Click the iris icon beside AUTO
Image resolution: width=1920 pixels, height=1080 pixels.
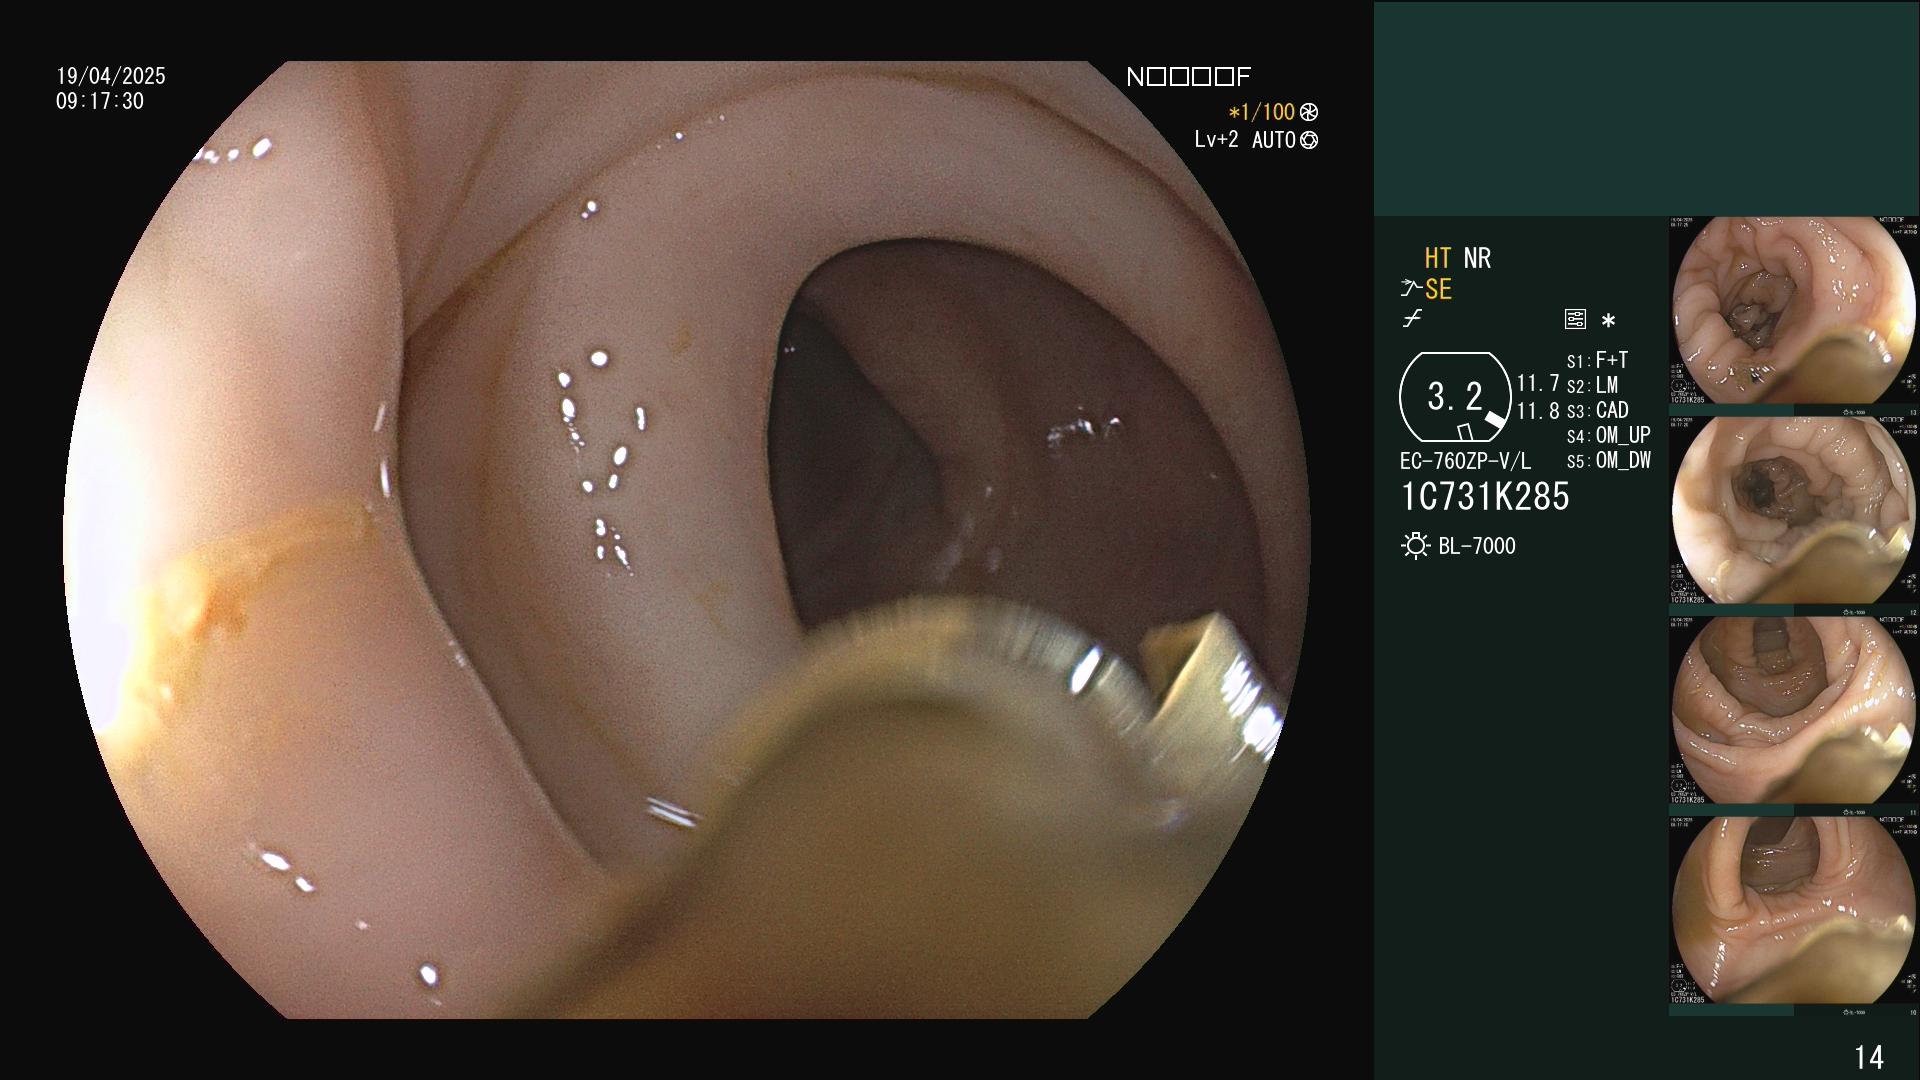click(x=1308, y=141)
